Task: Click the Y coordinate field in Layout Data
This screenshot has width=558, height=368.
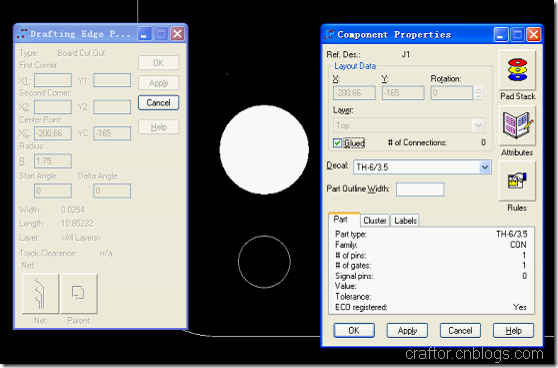Action: tap(403, 93)
